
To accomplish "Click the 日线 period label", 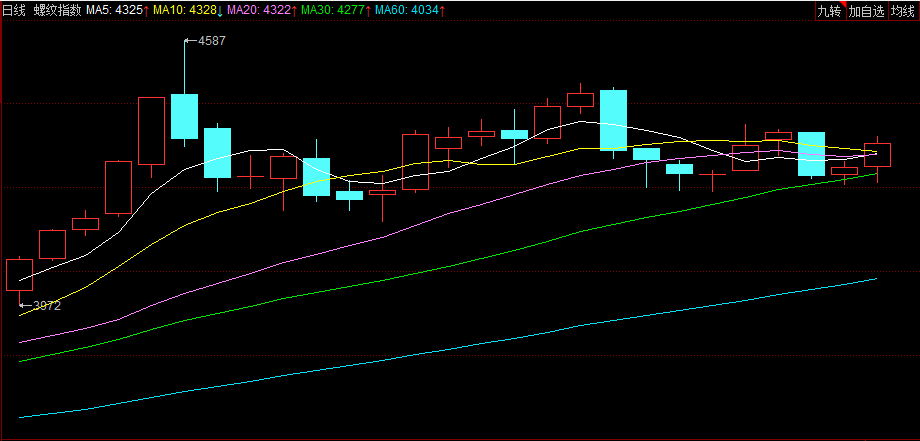I will (15, 11).
